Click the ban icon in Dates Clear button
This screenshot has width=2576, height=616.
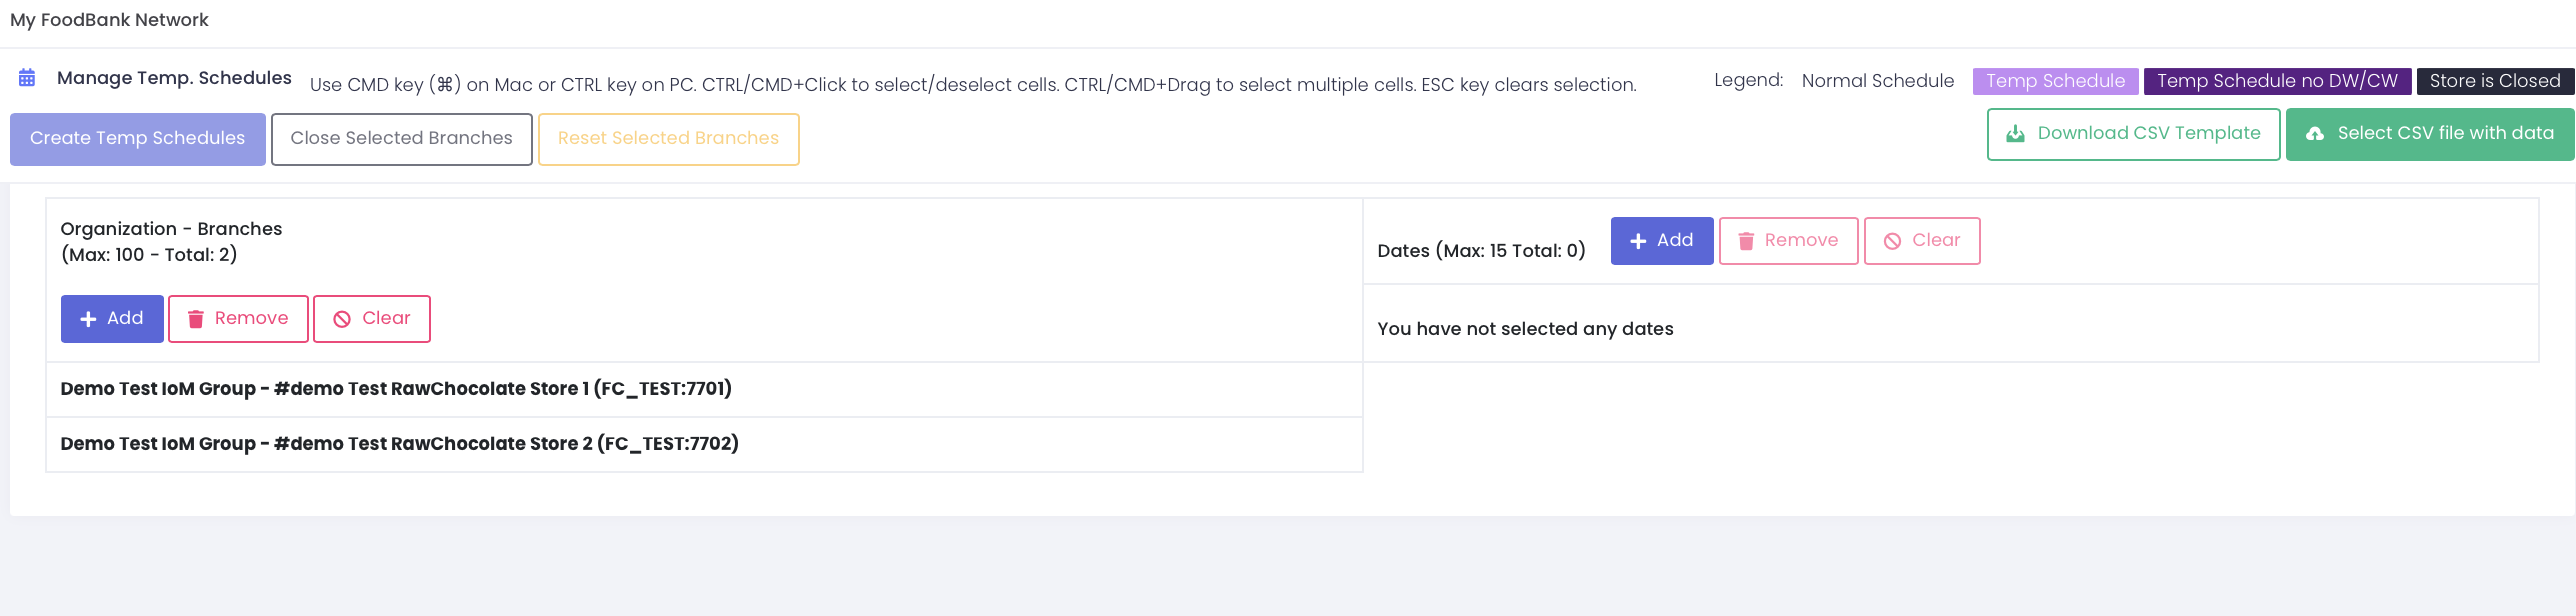[1892, 241]
